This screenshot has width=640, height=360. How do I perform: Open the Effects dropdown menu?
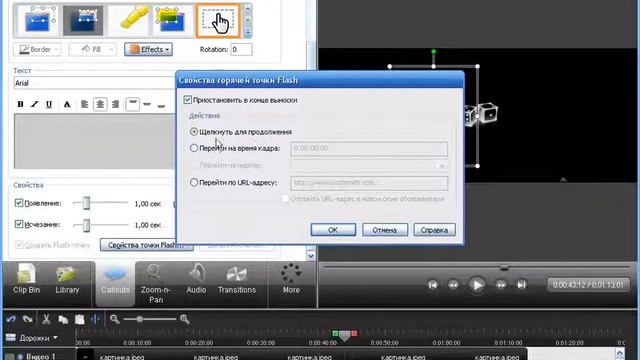tap(149, 49)
